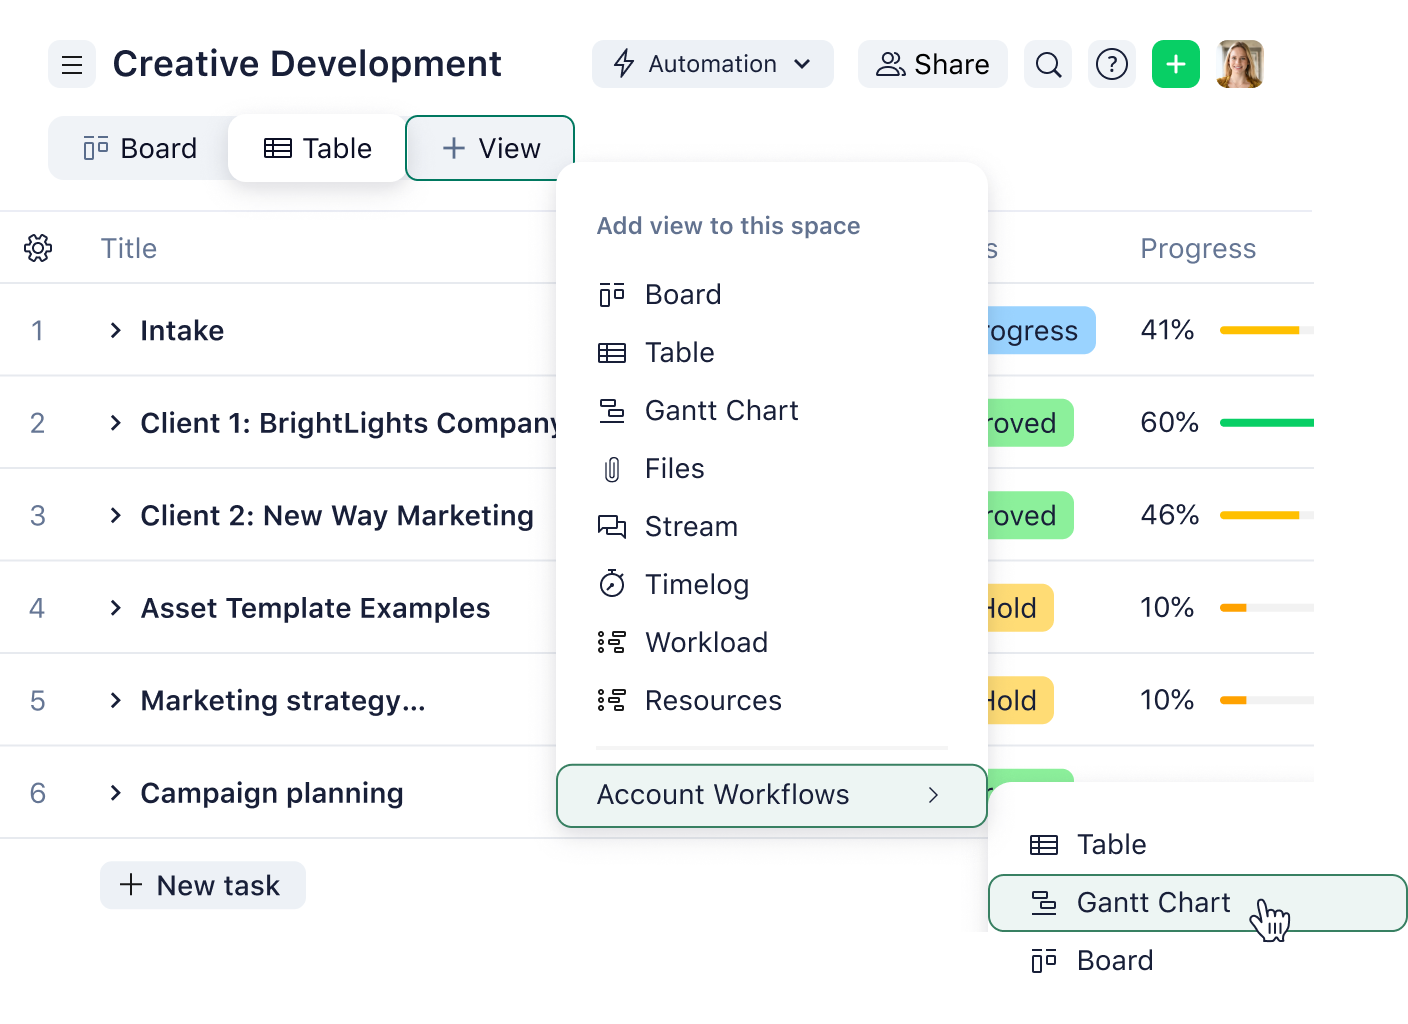
Task: Open the search magnifier icon
Action: pos(1047,64)
